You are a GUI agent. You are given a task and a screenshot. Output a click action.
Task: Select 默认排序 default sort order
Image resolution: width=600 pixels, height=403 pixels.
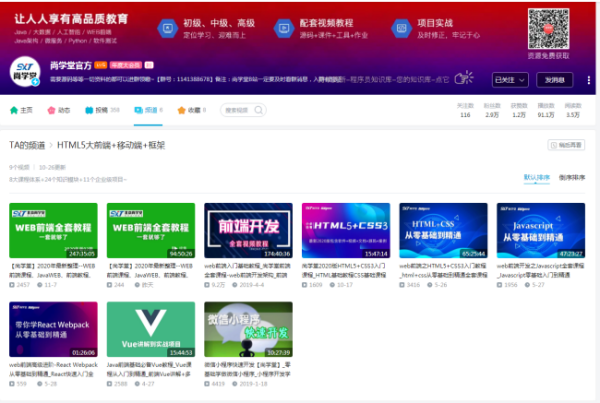coord(536,177)
